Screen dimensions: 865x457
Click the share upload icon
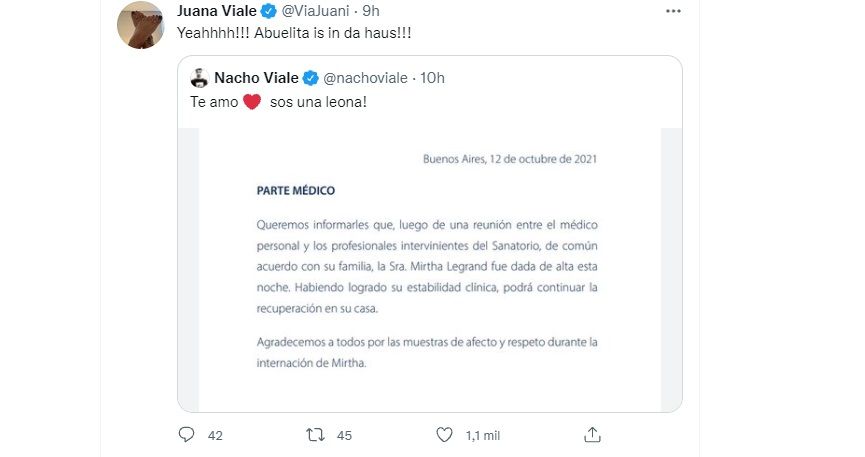pos(592,435)
